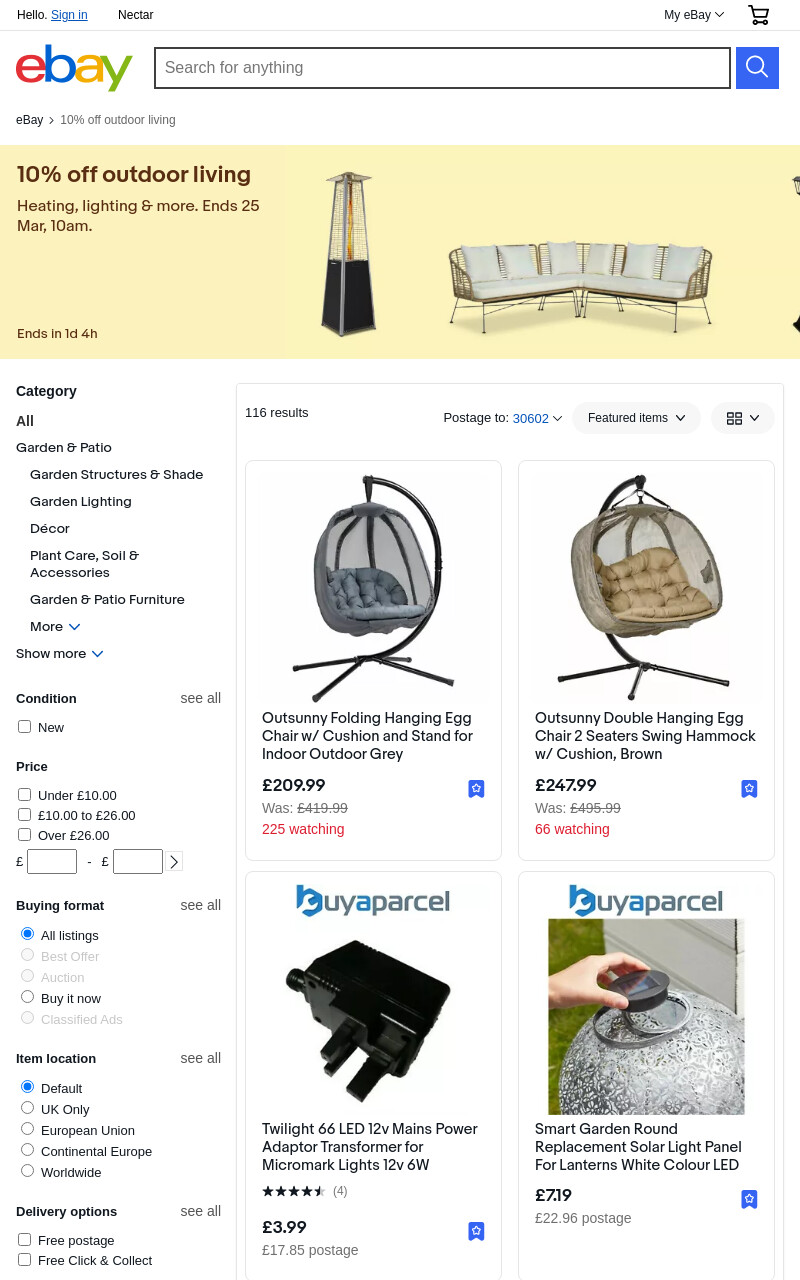Image resolution: width=800 pixels, height=1280 pixels.
Task: Open Garden Lighting category
Action: point(81,502)
